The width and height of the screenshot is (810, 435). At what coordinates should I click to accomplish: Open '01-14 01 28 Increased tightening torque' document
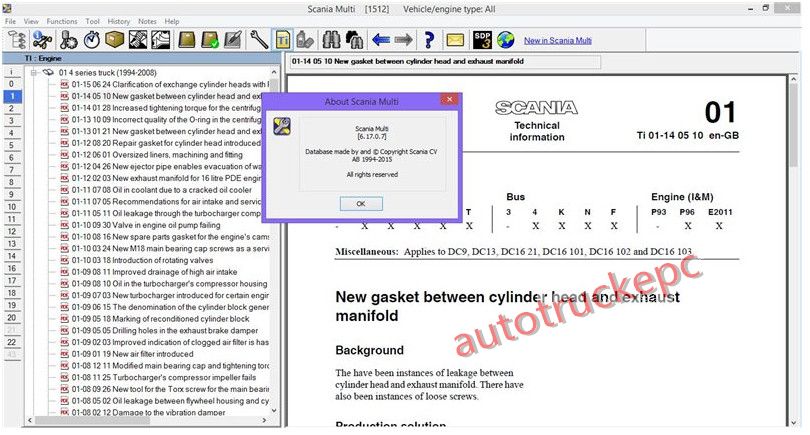pos(166,108)
